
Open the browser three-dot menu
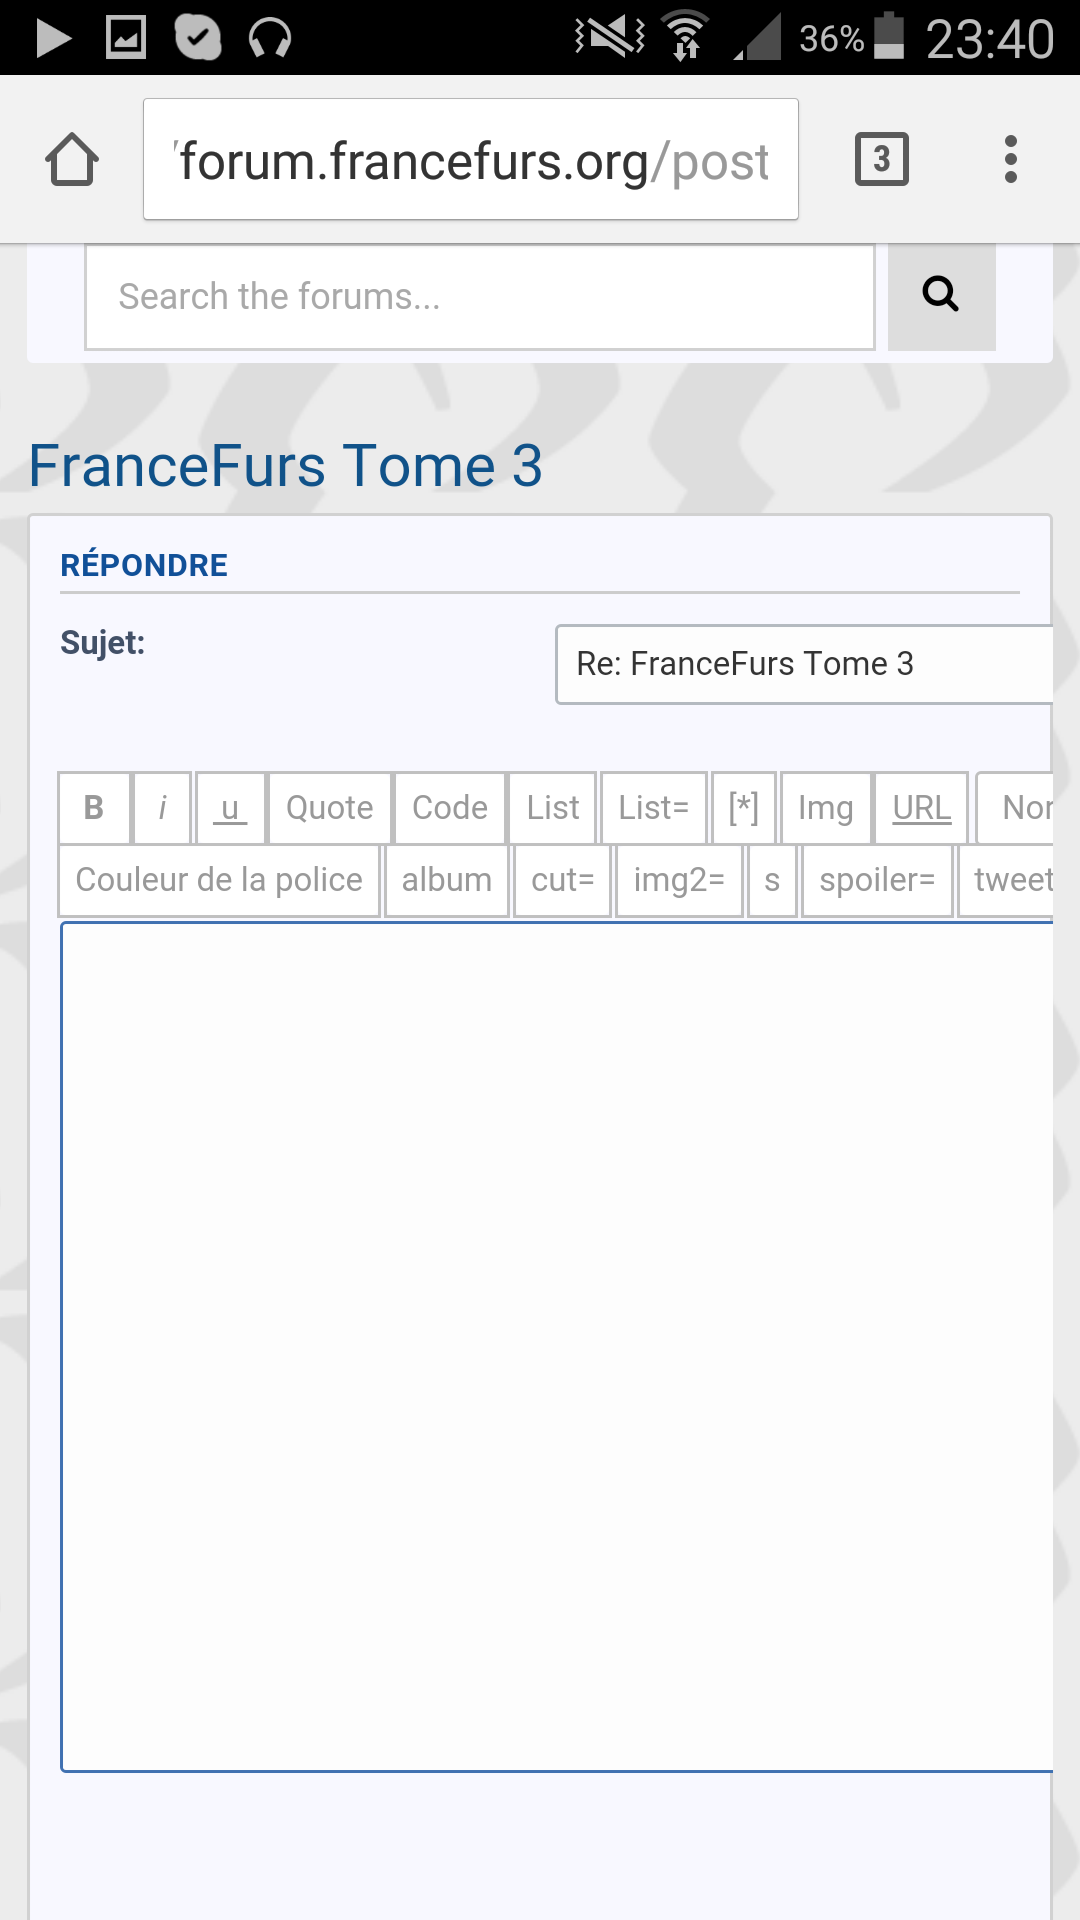tap(1010, 159)
